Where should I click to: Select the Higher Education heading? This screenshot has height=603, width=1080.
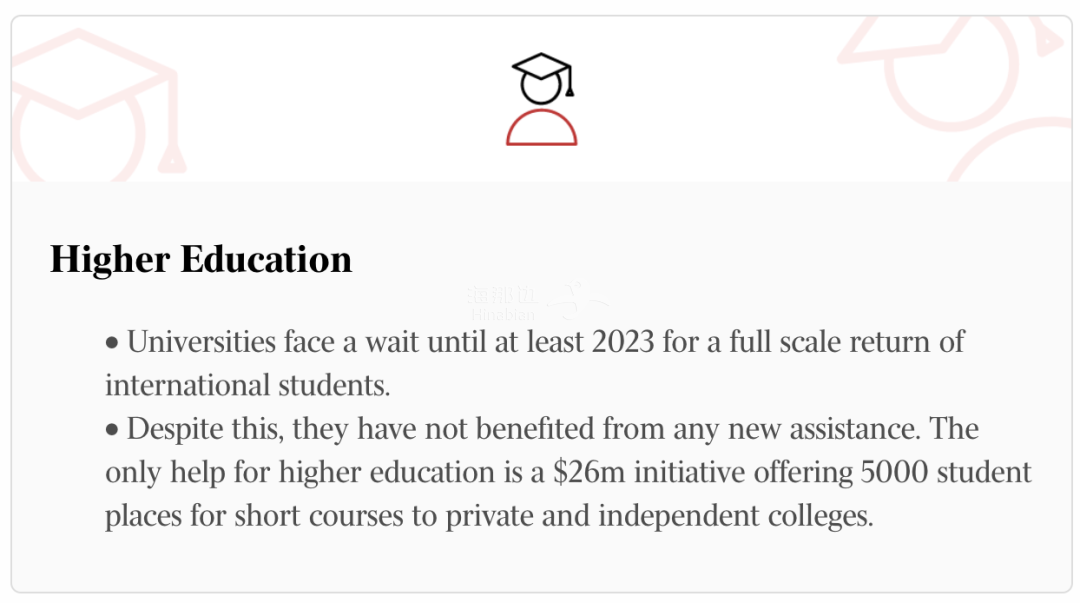pos(201,260)
